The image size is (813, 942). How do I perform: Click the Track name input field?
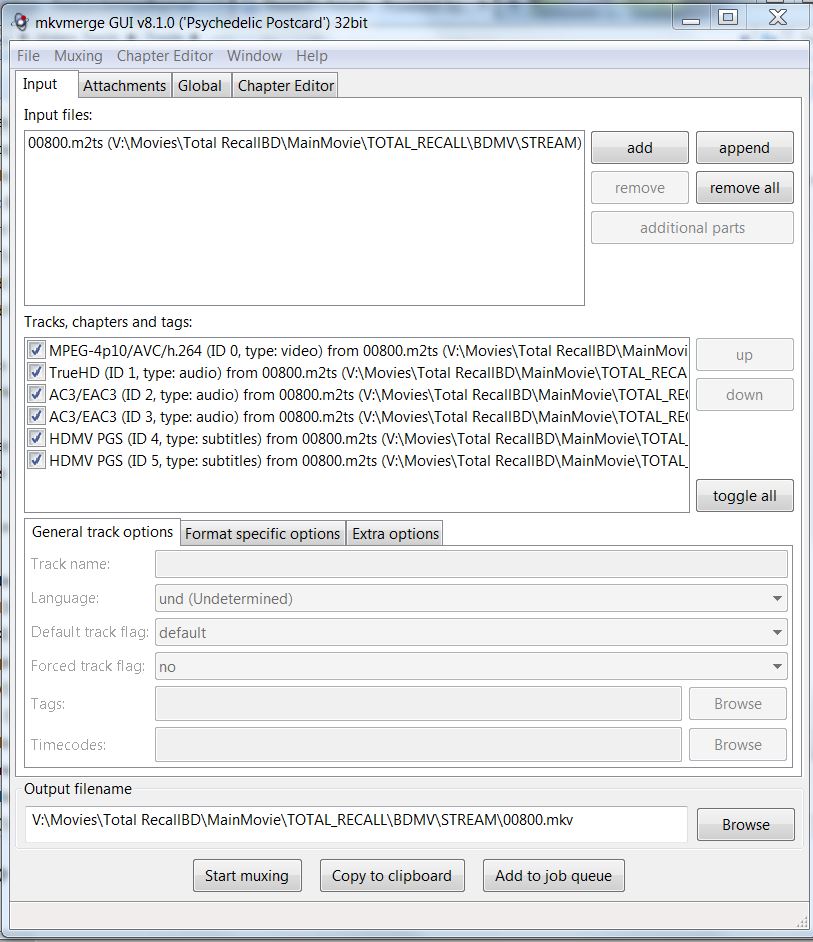click(471, 564)
